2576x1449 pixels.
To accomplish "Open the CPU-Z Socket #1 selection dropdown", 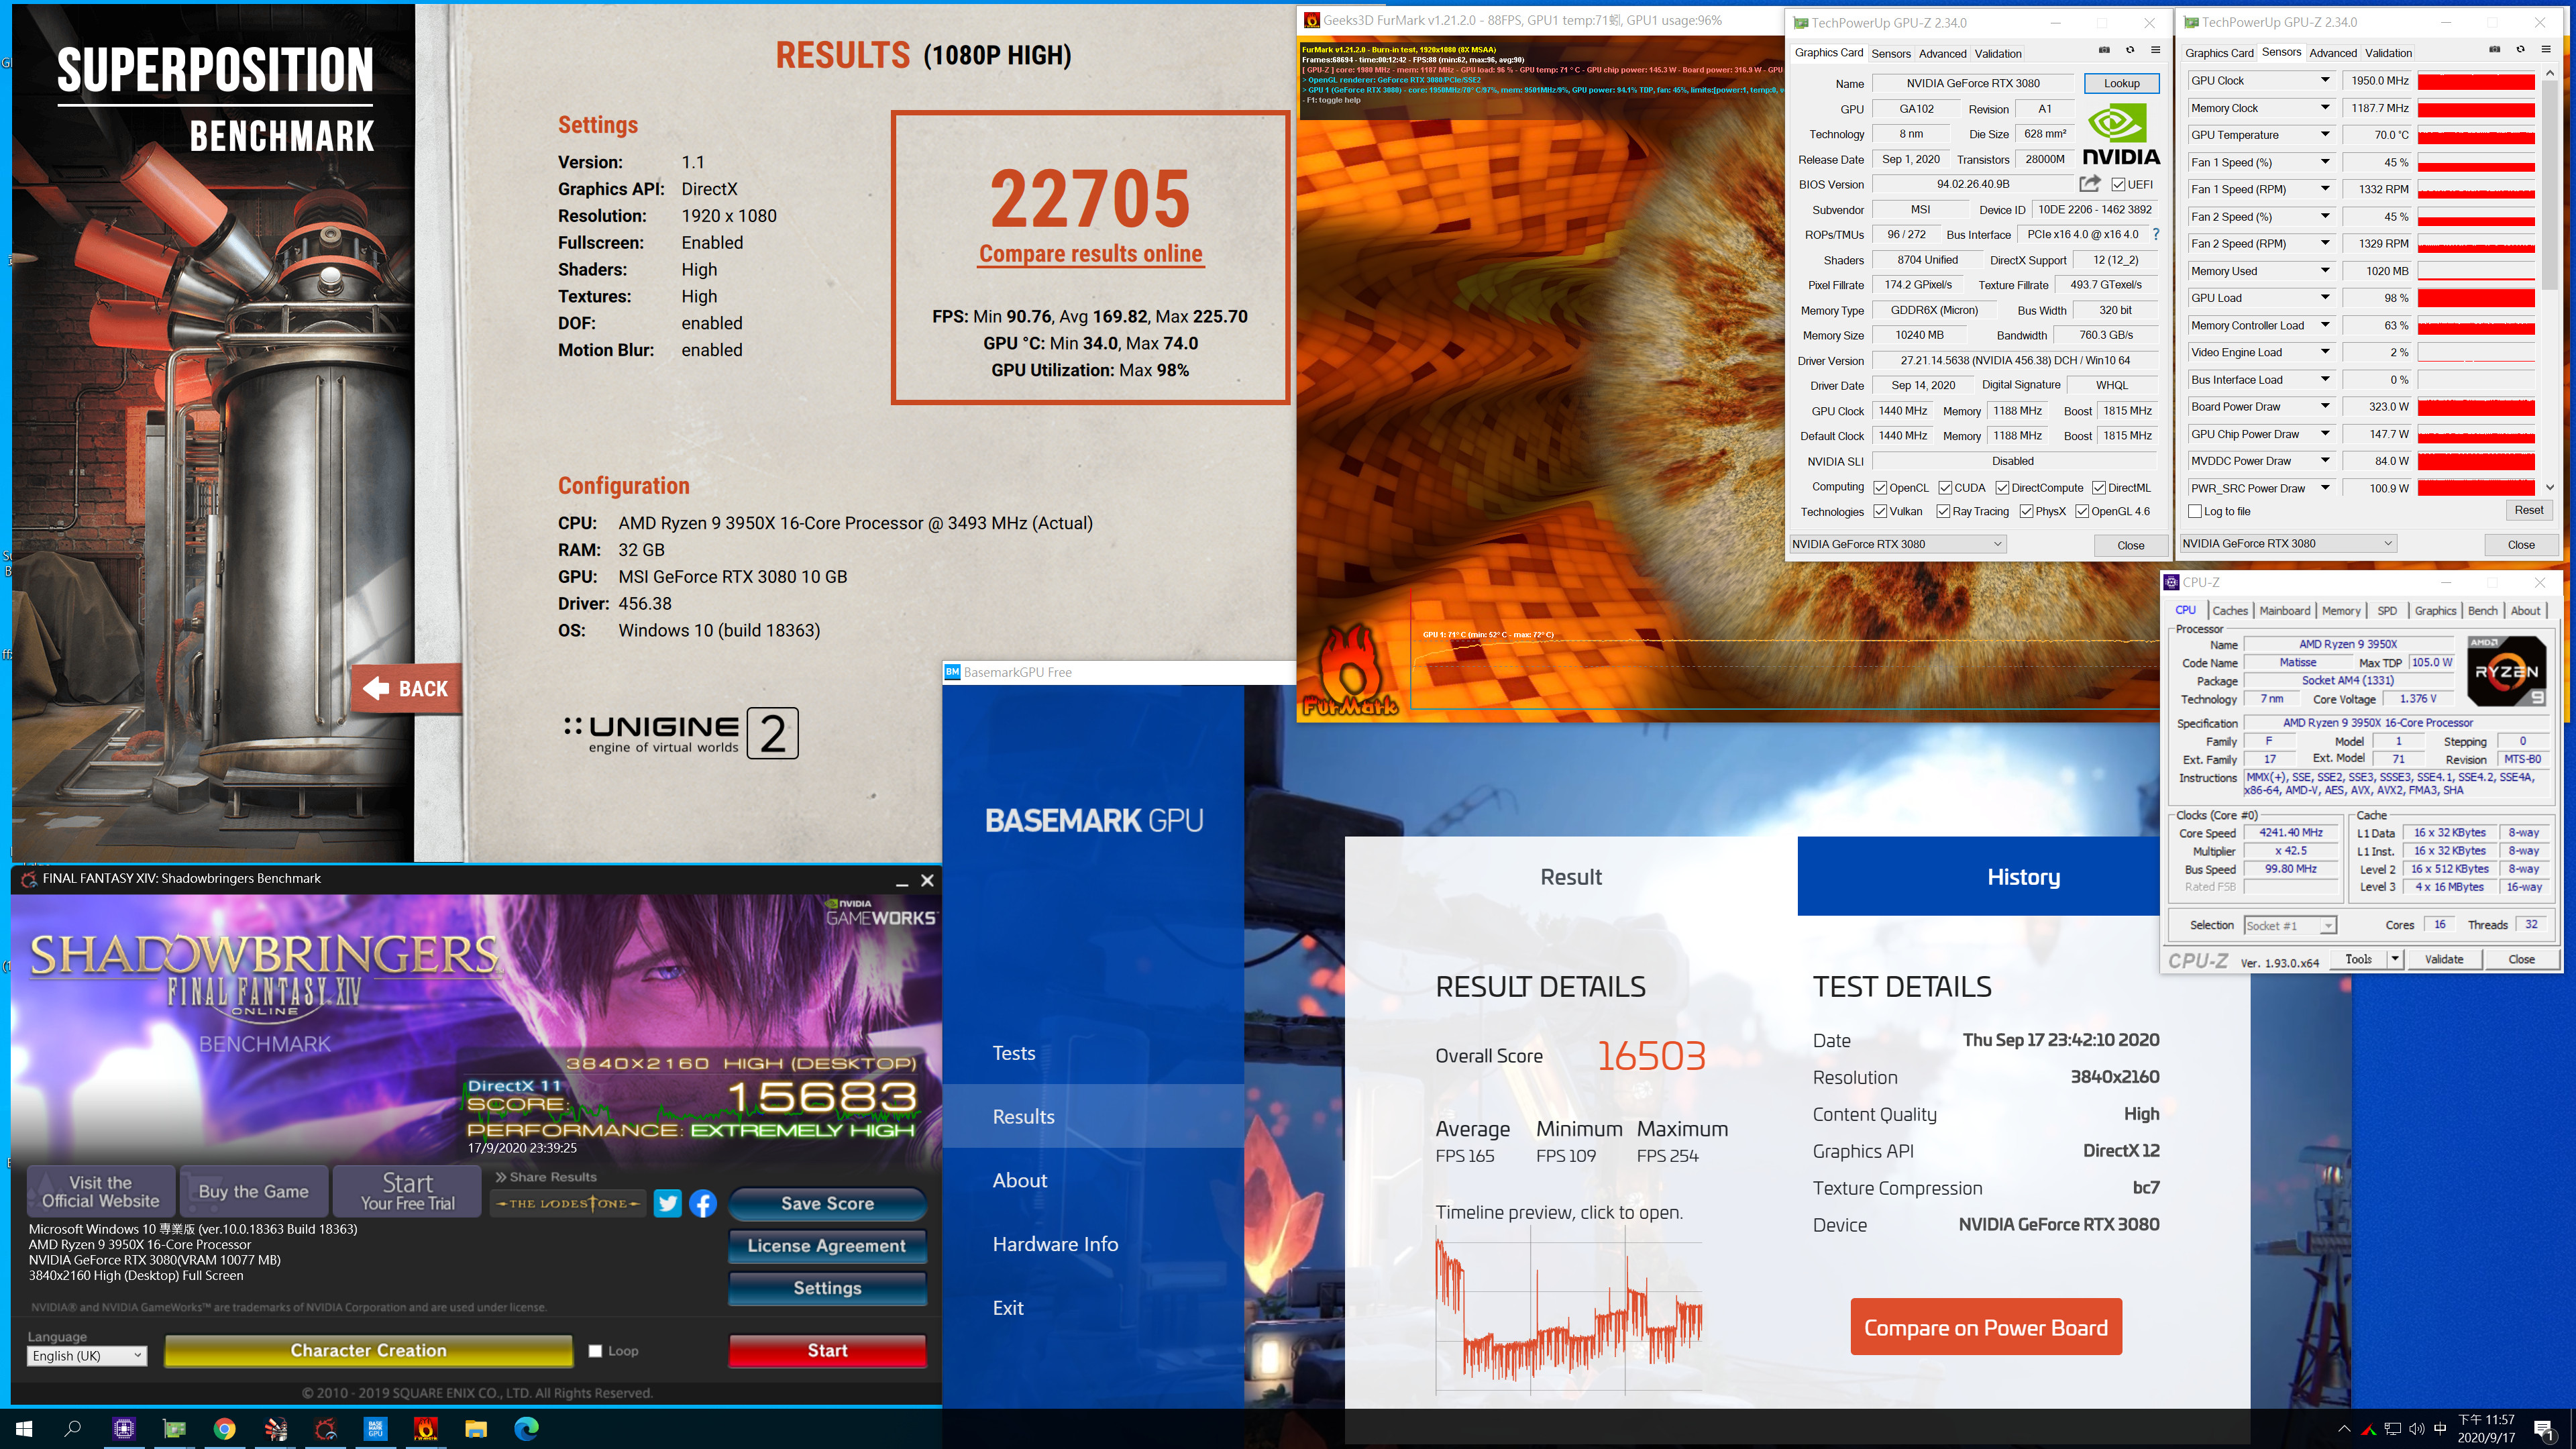I will [x=2290, y=925].
